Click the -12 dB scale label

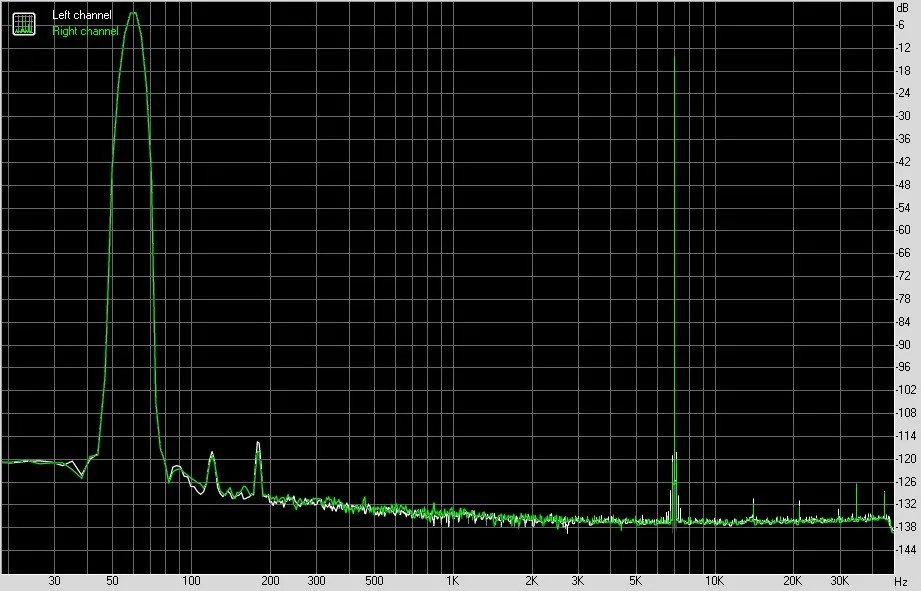click(x=903, y=48)
